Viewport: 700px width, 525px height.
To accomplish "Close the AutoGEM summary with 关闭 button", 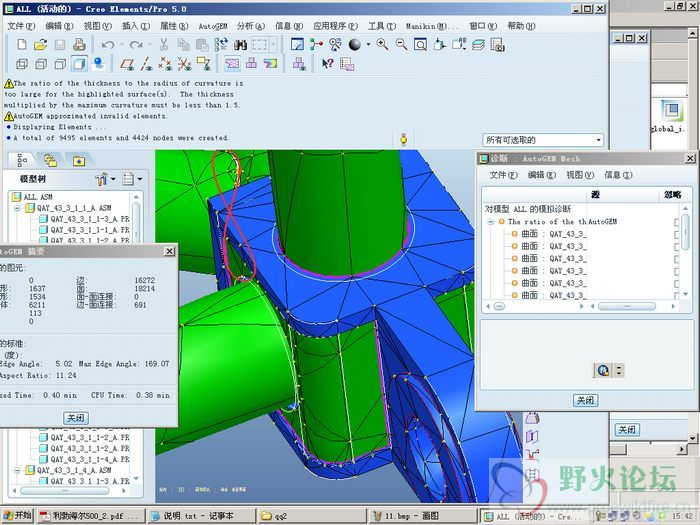I will 75,418.
